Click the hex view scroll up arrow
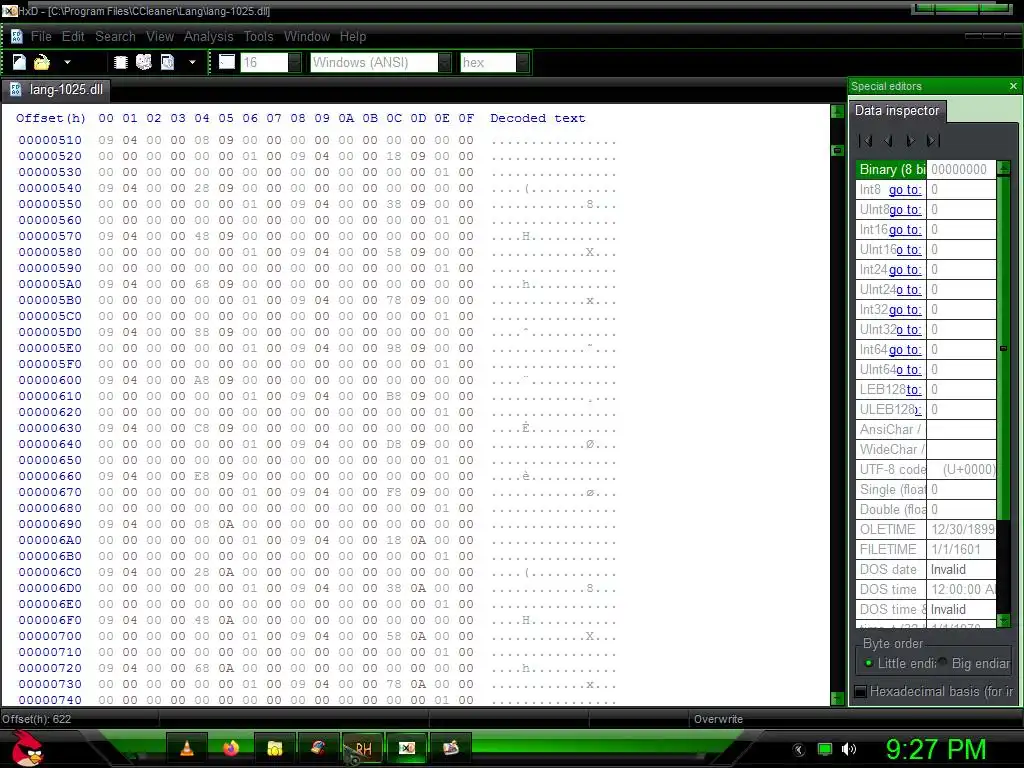This screenshot has height=768, width=1024. click(837, 111)
